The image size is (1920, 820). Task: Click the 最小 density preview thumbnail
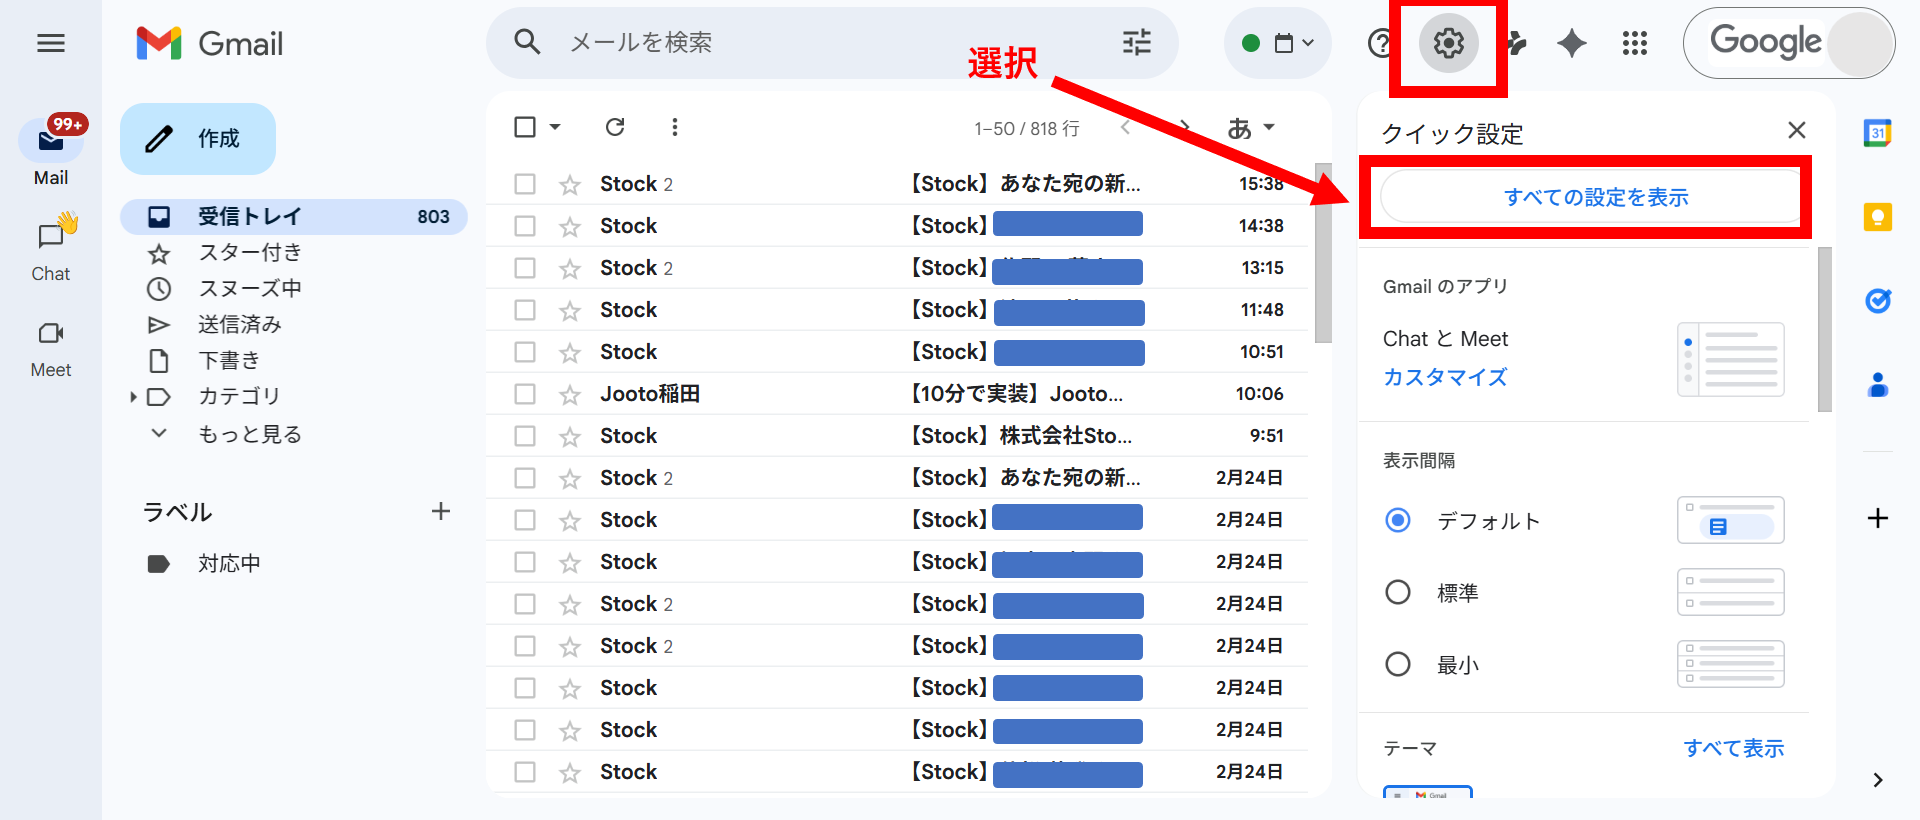coord(1731,664)
